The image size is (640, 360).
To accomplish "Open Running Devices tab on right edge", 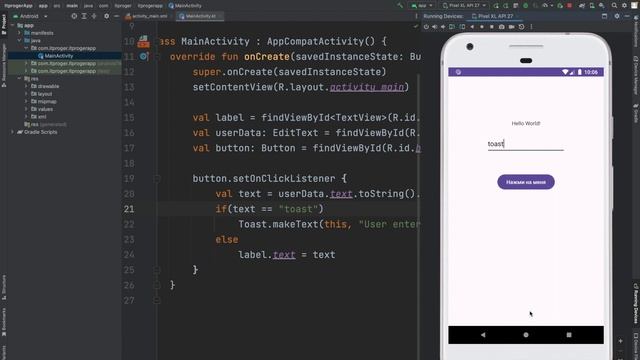I will click(x=636, y=303).
